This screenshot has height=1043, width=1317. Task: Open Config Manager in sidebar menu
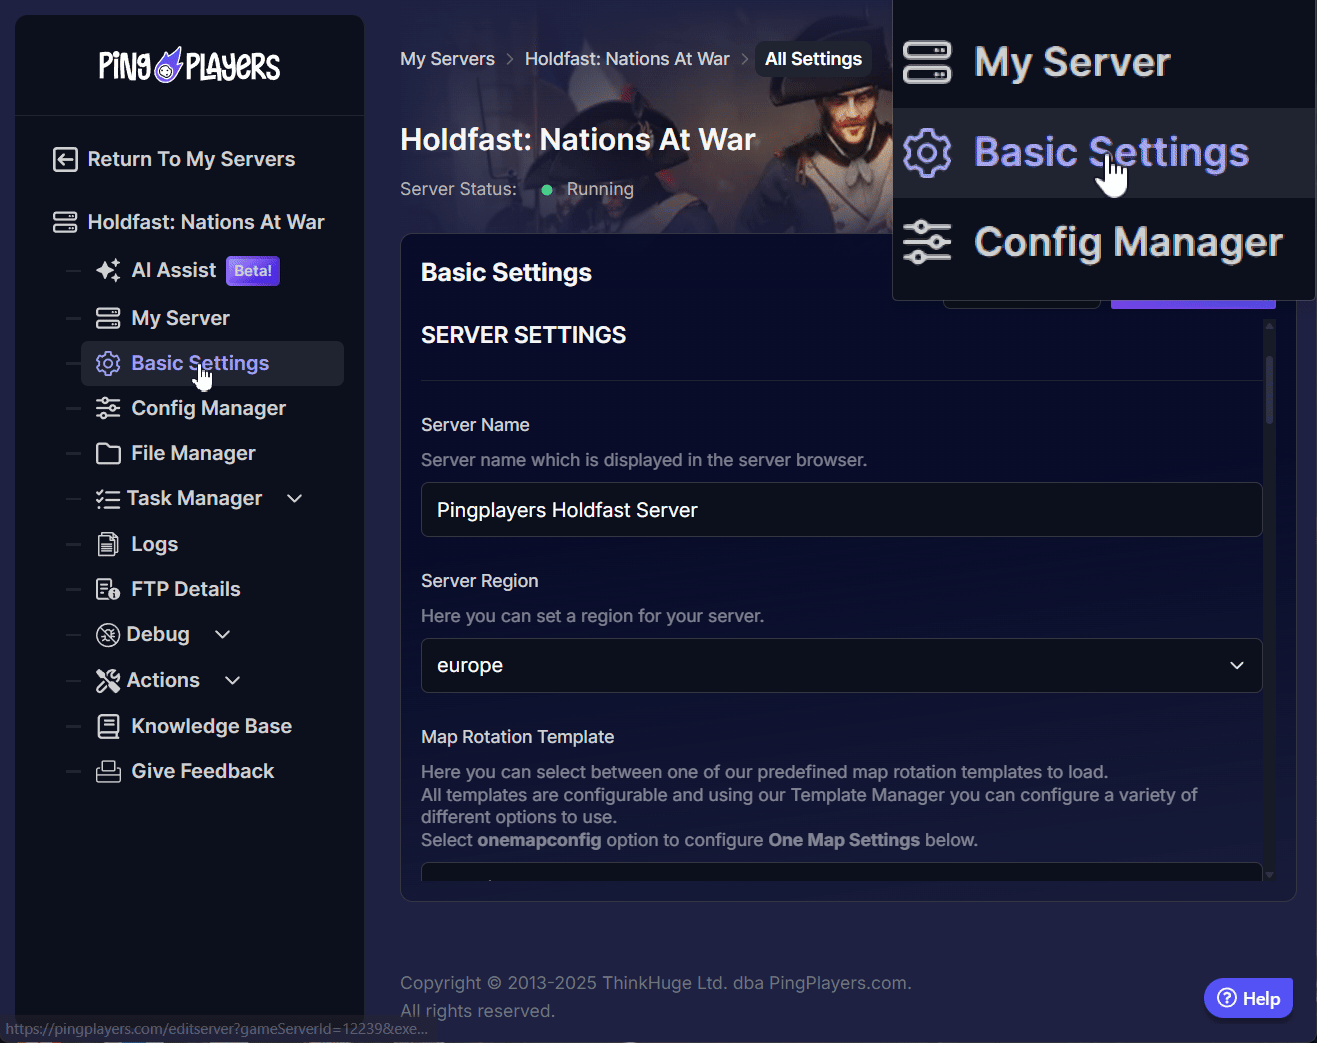tap(209, 408)
